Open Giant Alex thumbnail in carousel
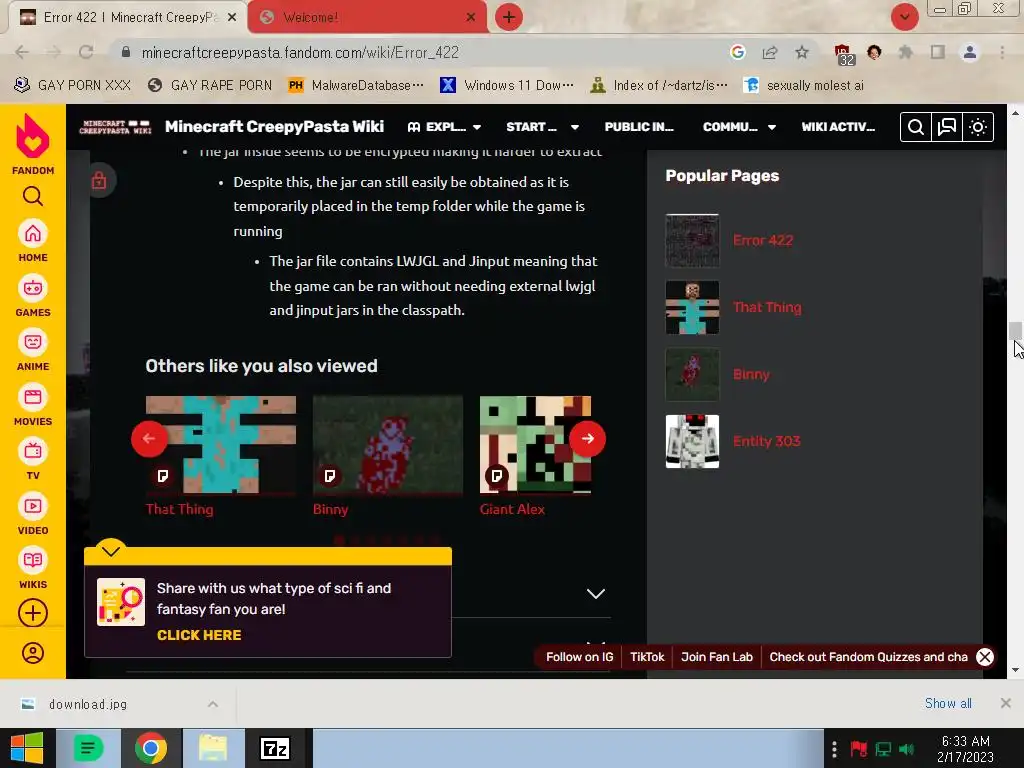The height and width of the screenshot is (768, 1024). pyautogui.click(x=536, y=444)
